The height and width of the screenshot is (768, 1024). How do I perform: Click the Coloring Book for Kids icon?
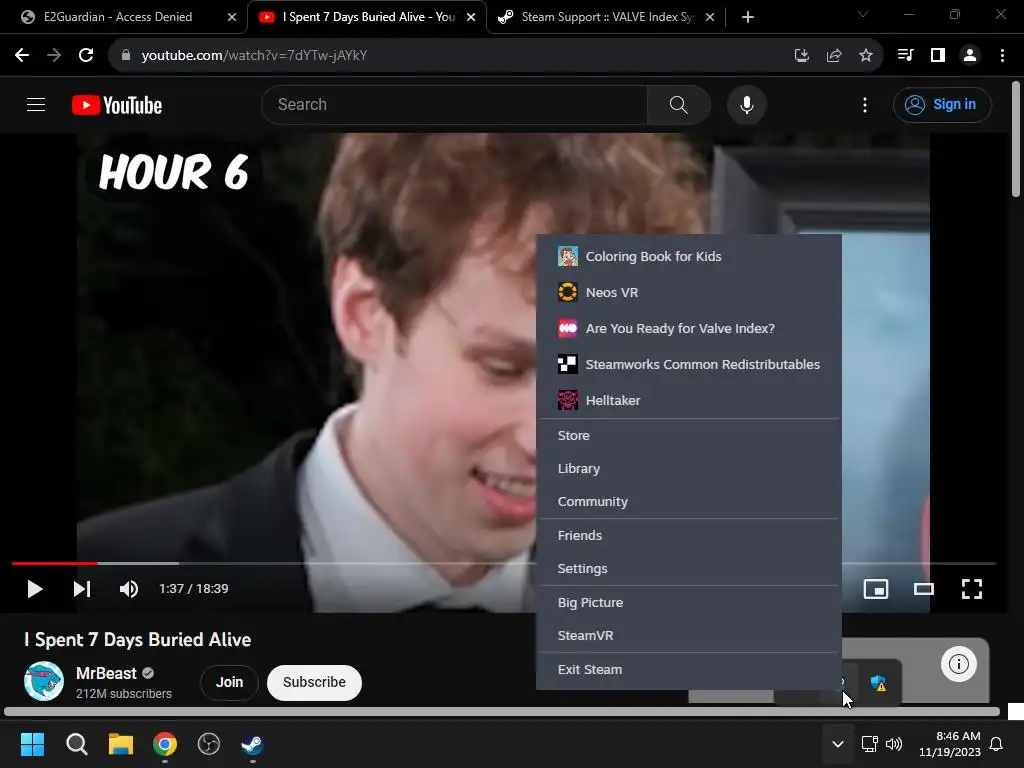pyautogui.click(x=568, y=256)
